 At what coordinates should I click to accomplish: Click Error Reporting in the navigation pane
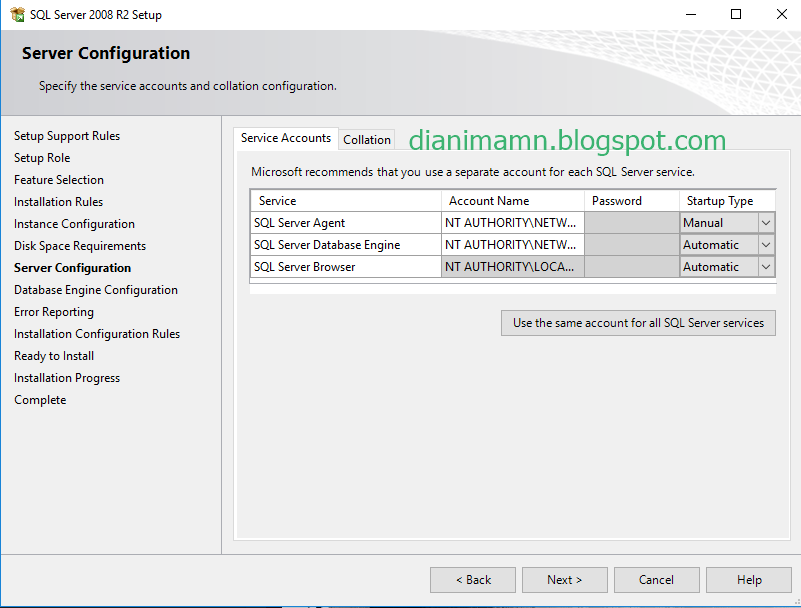coord(53,311)
